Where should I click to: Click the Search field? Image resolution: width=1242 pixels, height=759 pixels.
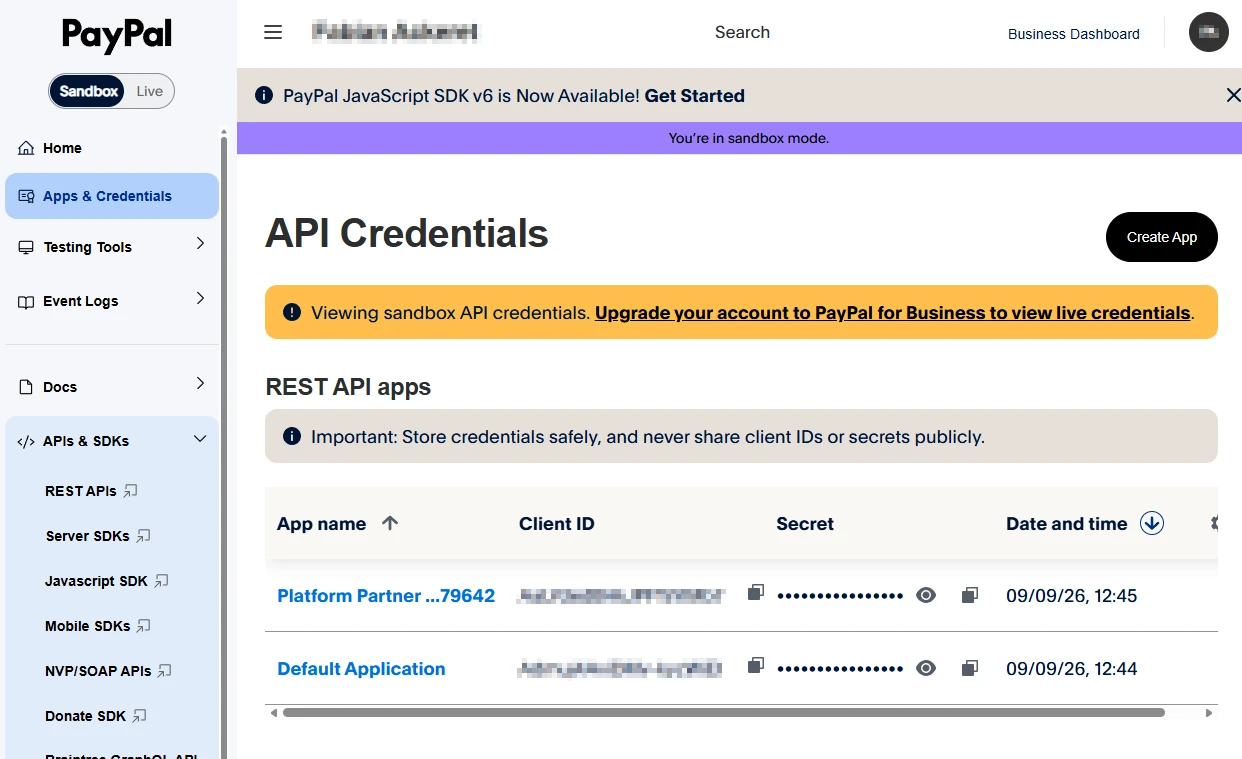pyautogui.click(x=742, y=32)
